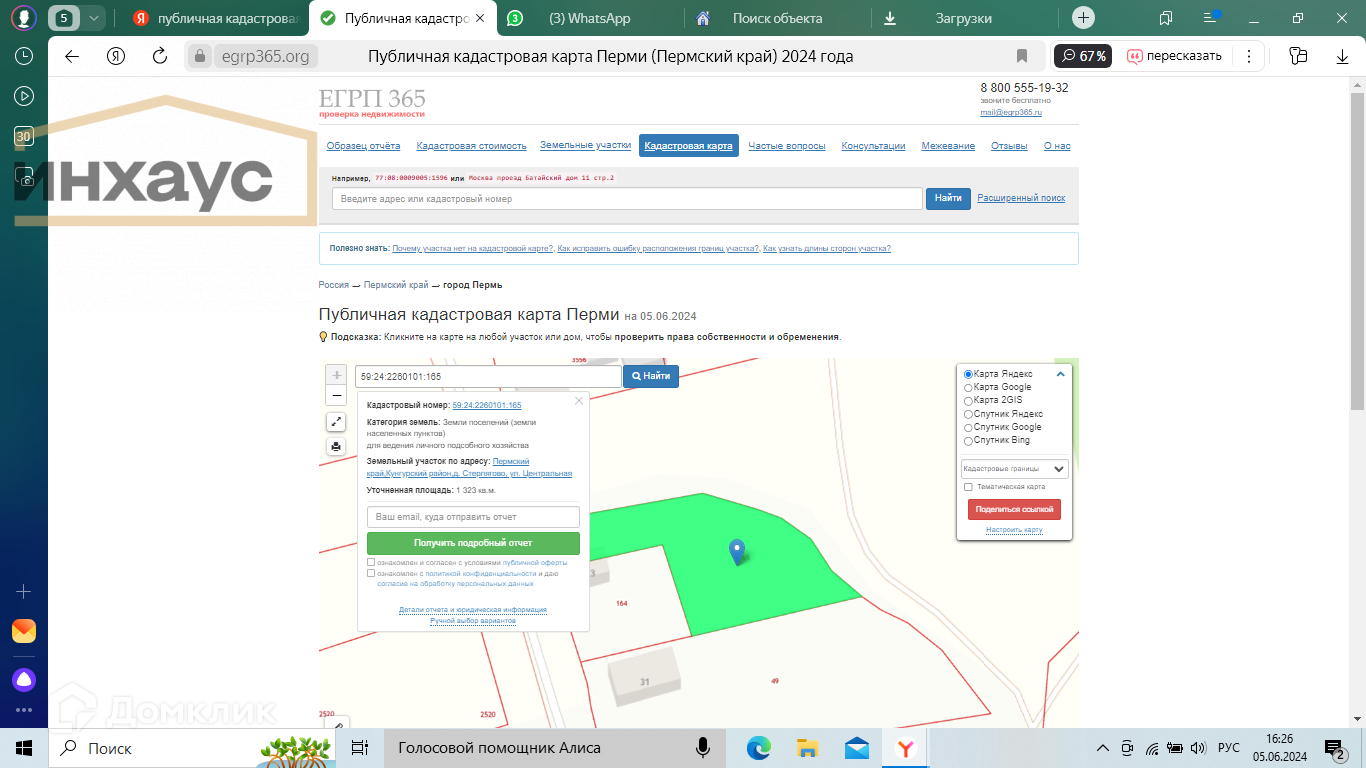Click Получить подробный отчет button

pyautogui.click(x=473, y=543)
